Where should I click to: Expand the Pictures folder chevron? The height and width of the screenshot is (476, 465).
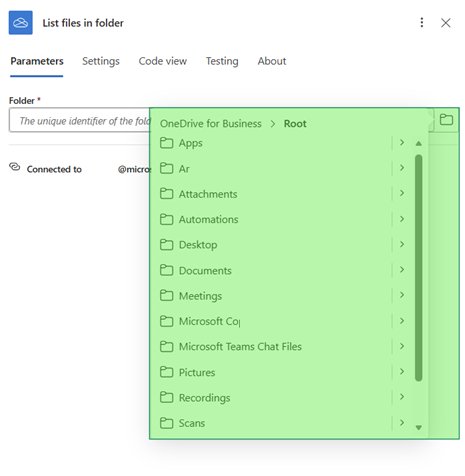402,371
